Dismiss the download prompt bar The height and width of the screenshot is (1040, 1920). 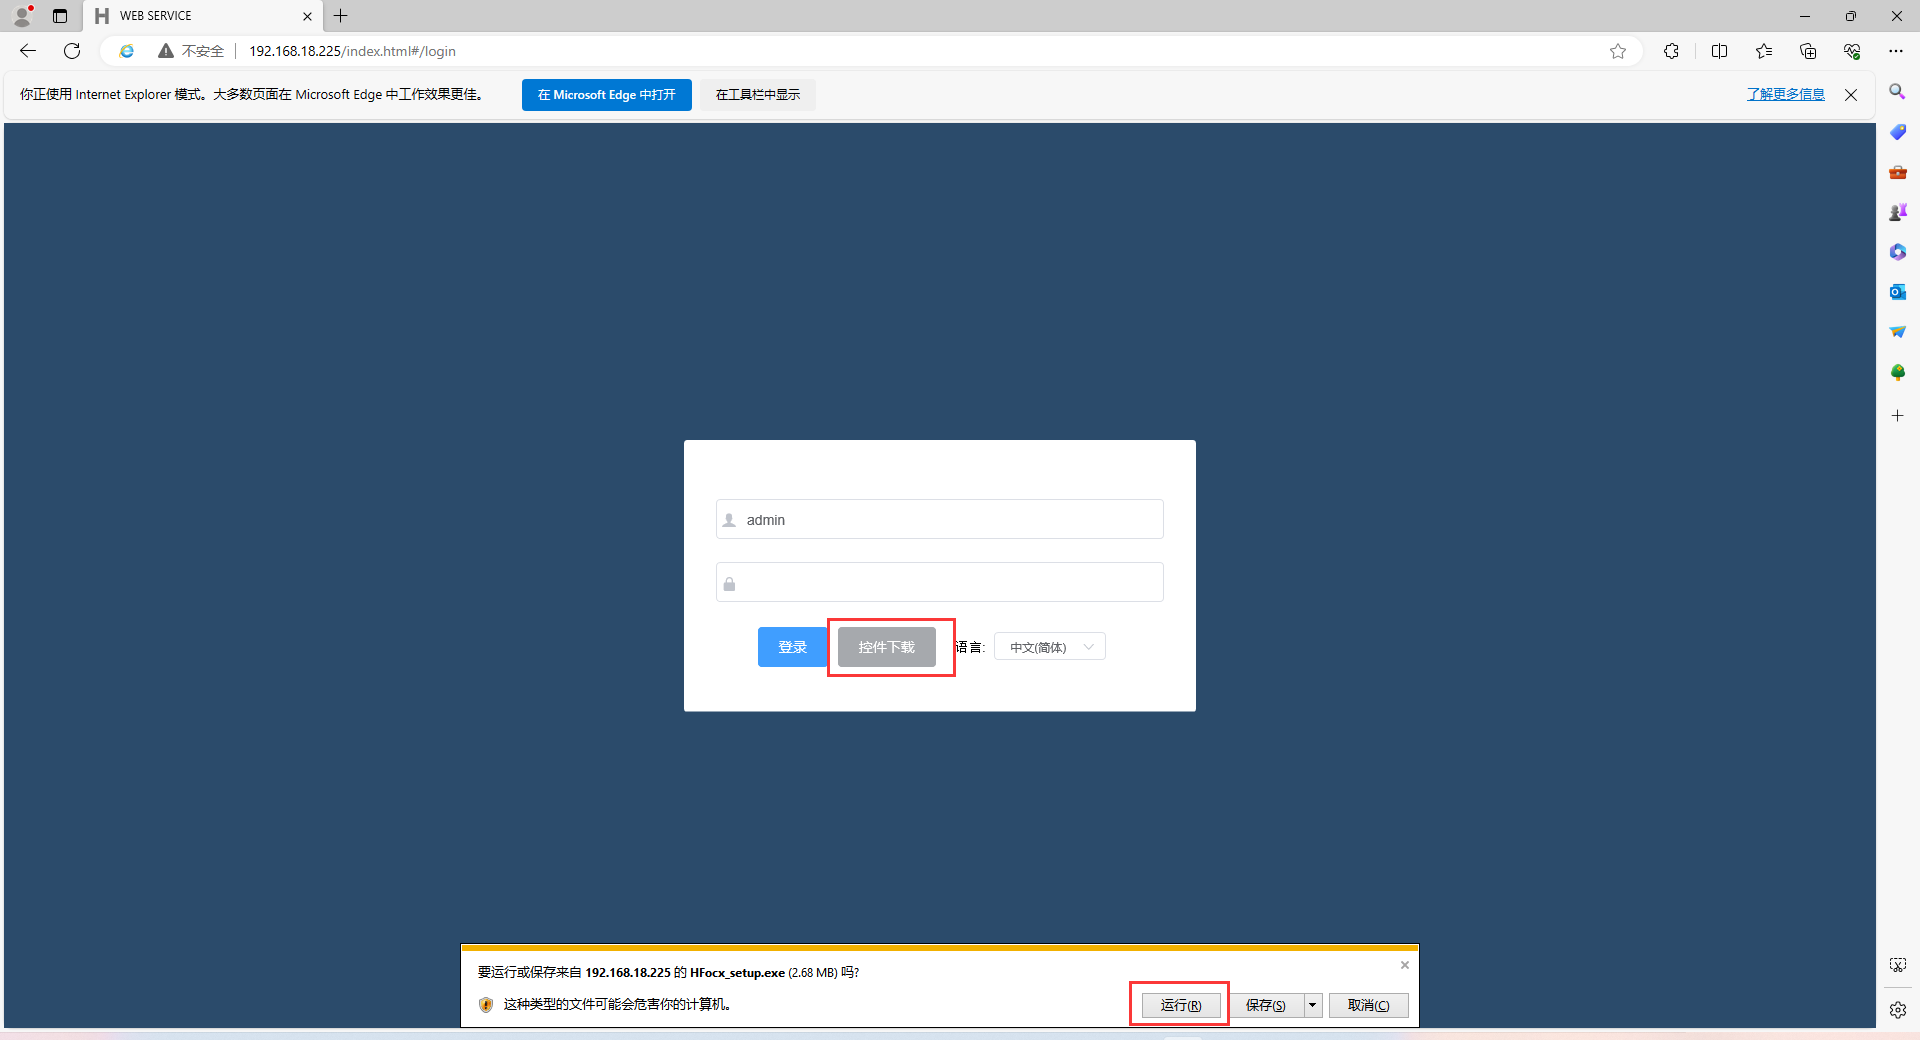[x=1404, y=965]
